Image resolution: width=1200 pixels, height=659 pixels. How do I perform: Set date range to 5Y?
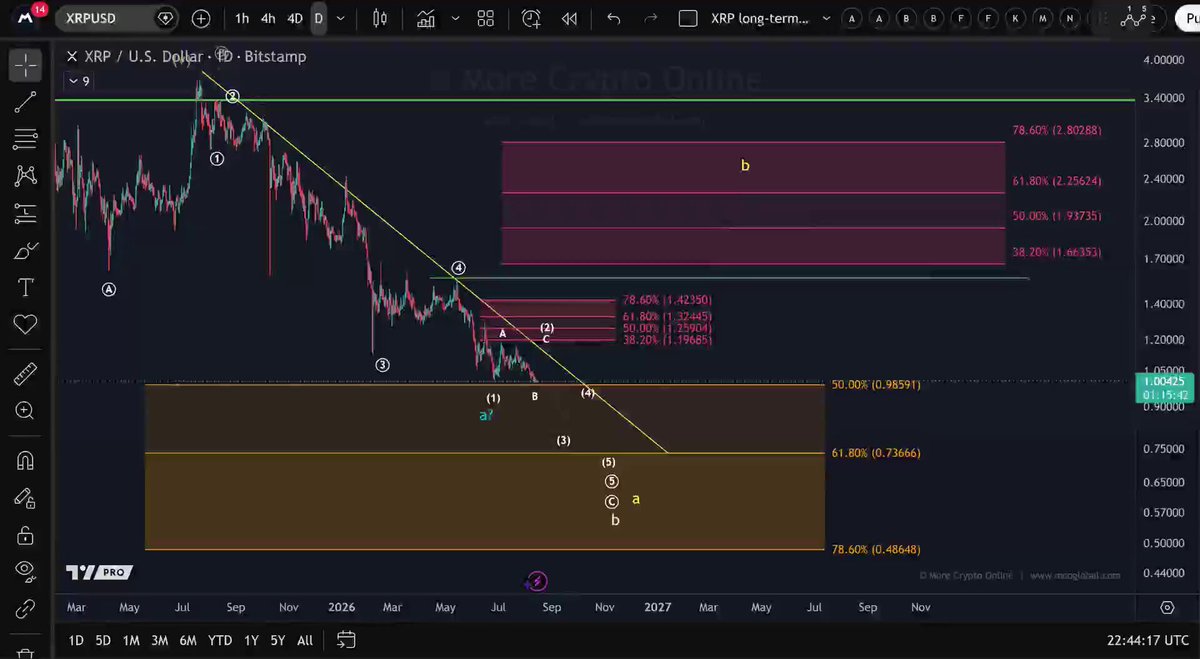click(x=278, y=640)
